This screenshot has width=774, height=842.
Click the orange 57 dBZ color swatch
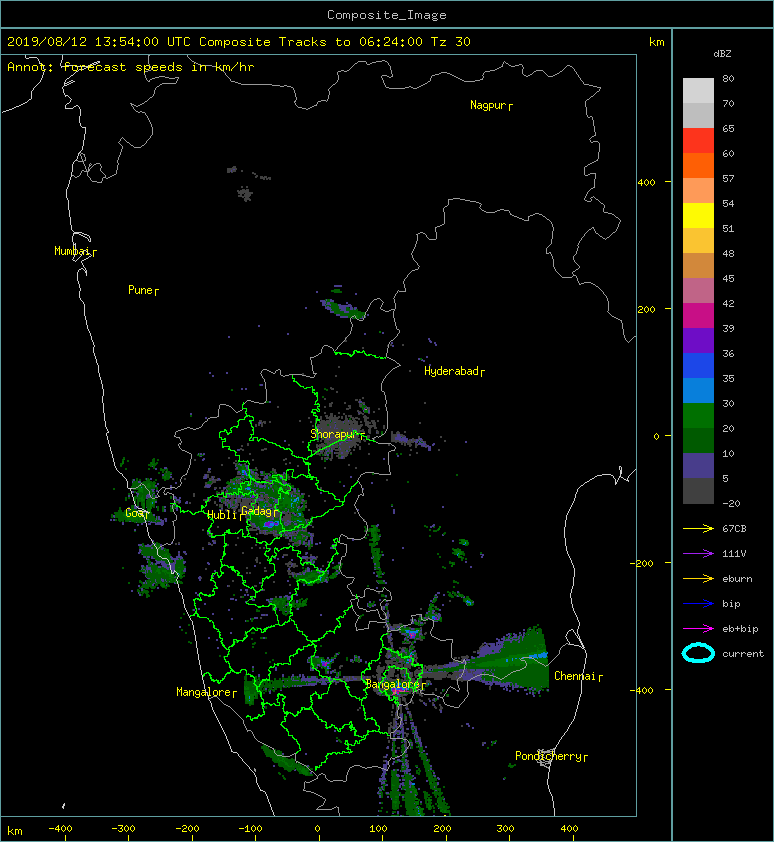(698, 165)
